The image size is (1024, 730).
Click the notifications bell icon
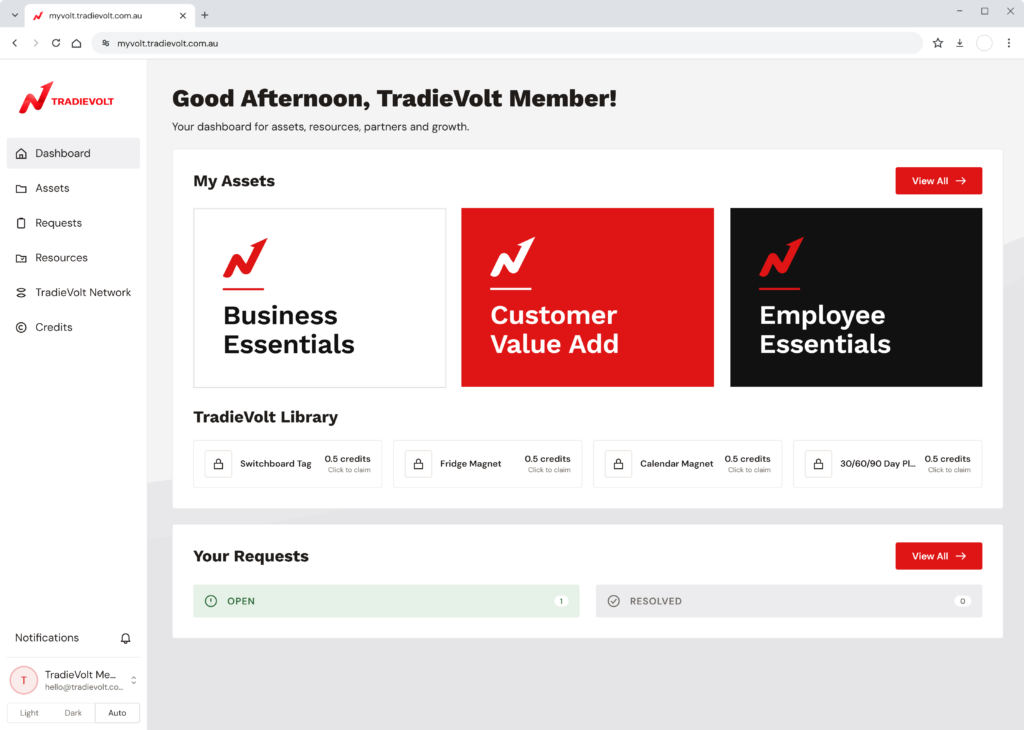125,638
